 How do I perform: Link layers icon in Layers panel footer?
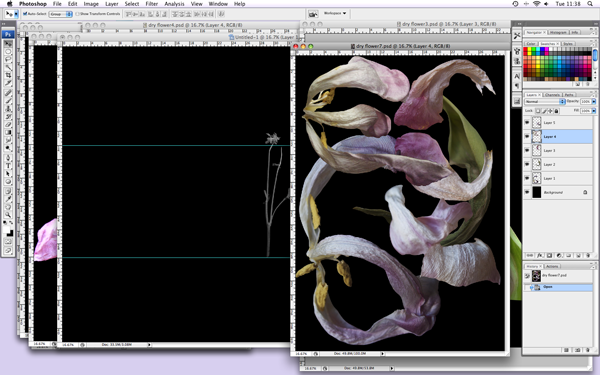[x=530, y=255]
